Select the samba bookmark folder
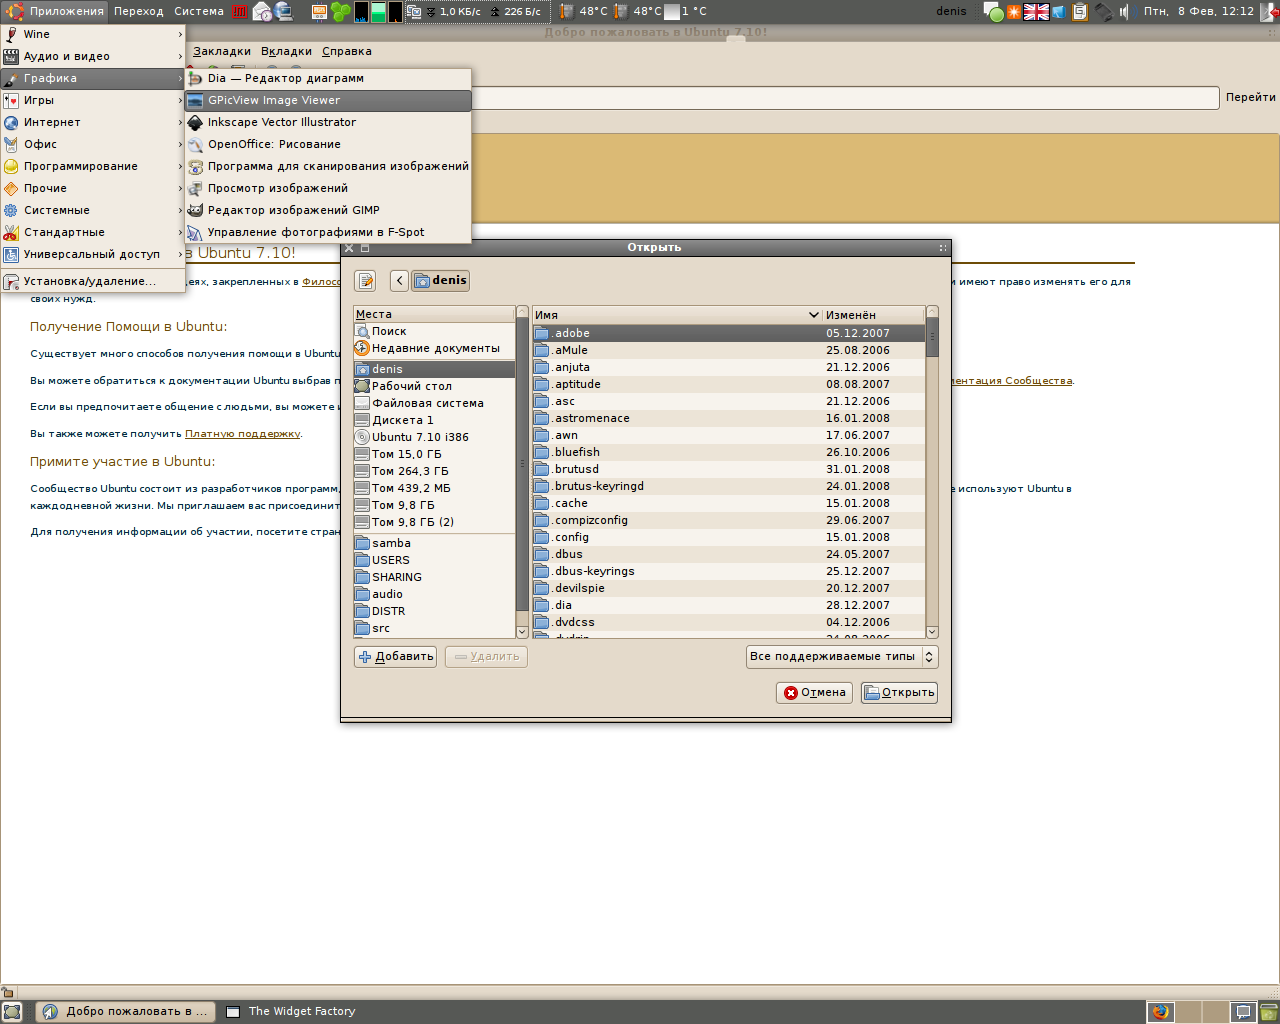1280x1024 pixels. coord(434,543)
